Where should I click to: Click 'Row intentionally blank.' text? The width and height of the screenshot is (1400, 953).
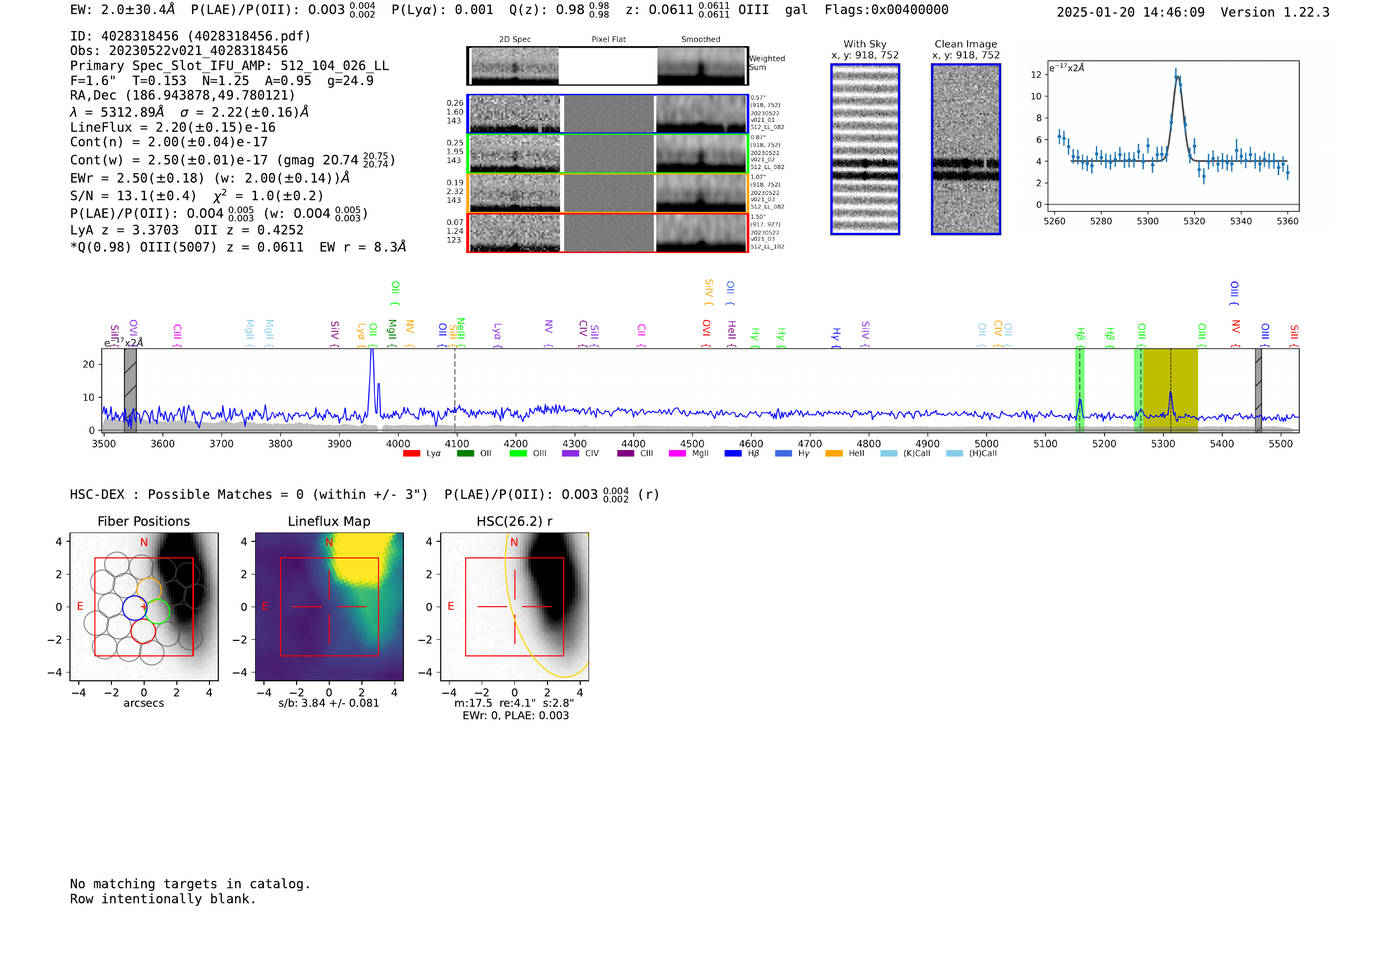(163, 899)
